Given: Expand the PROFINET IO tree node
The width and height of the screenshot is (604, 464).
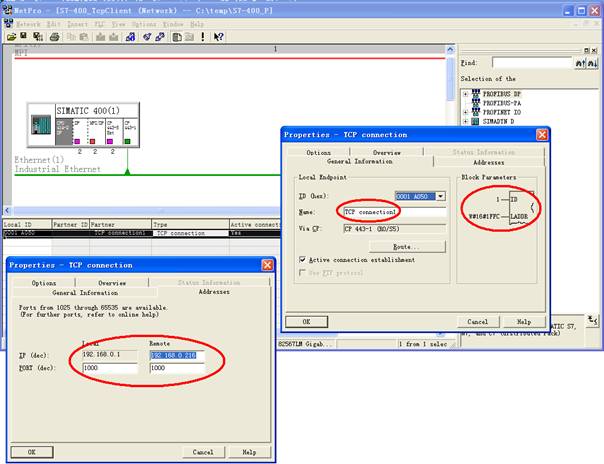Looking at the screenshot, I should [465, 112].
